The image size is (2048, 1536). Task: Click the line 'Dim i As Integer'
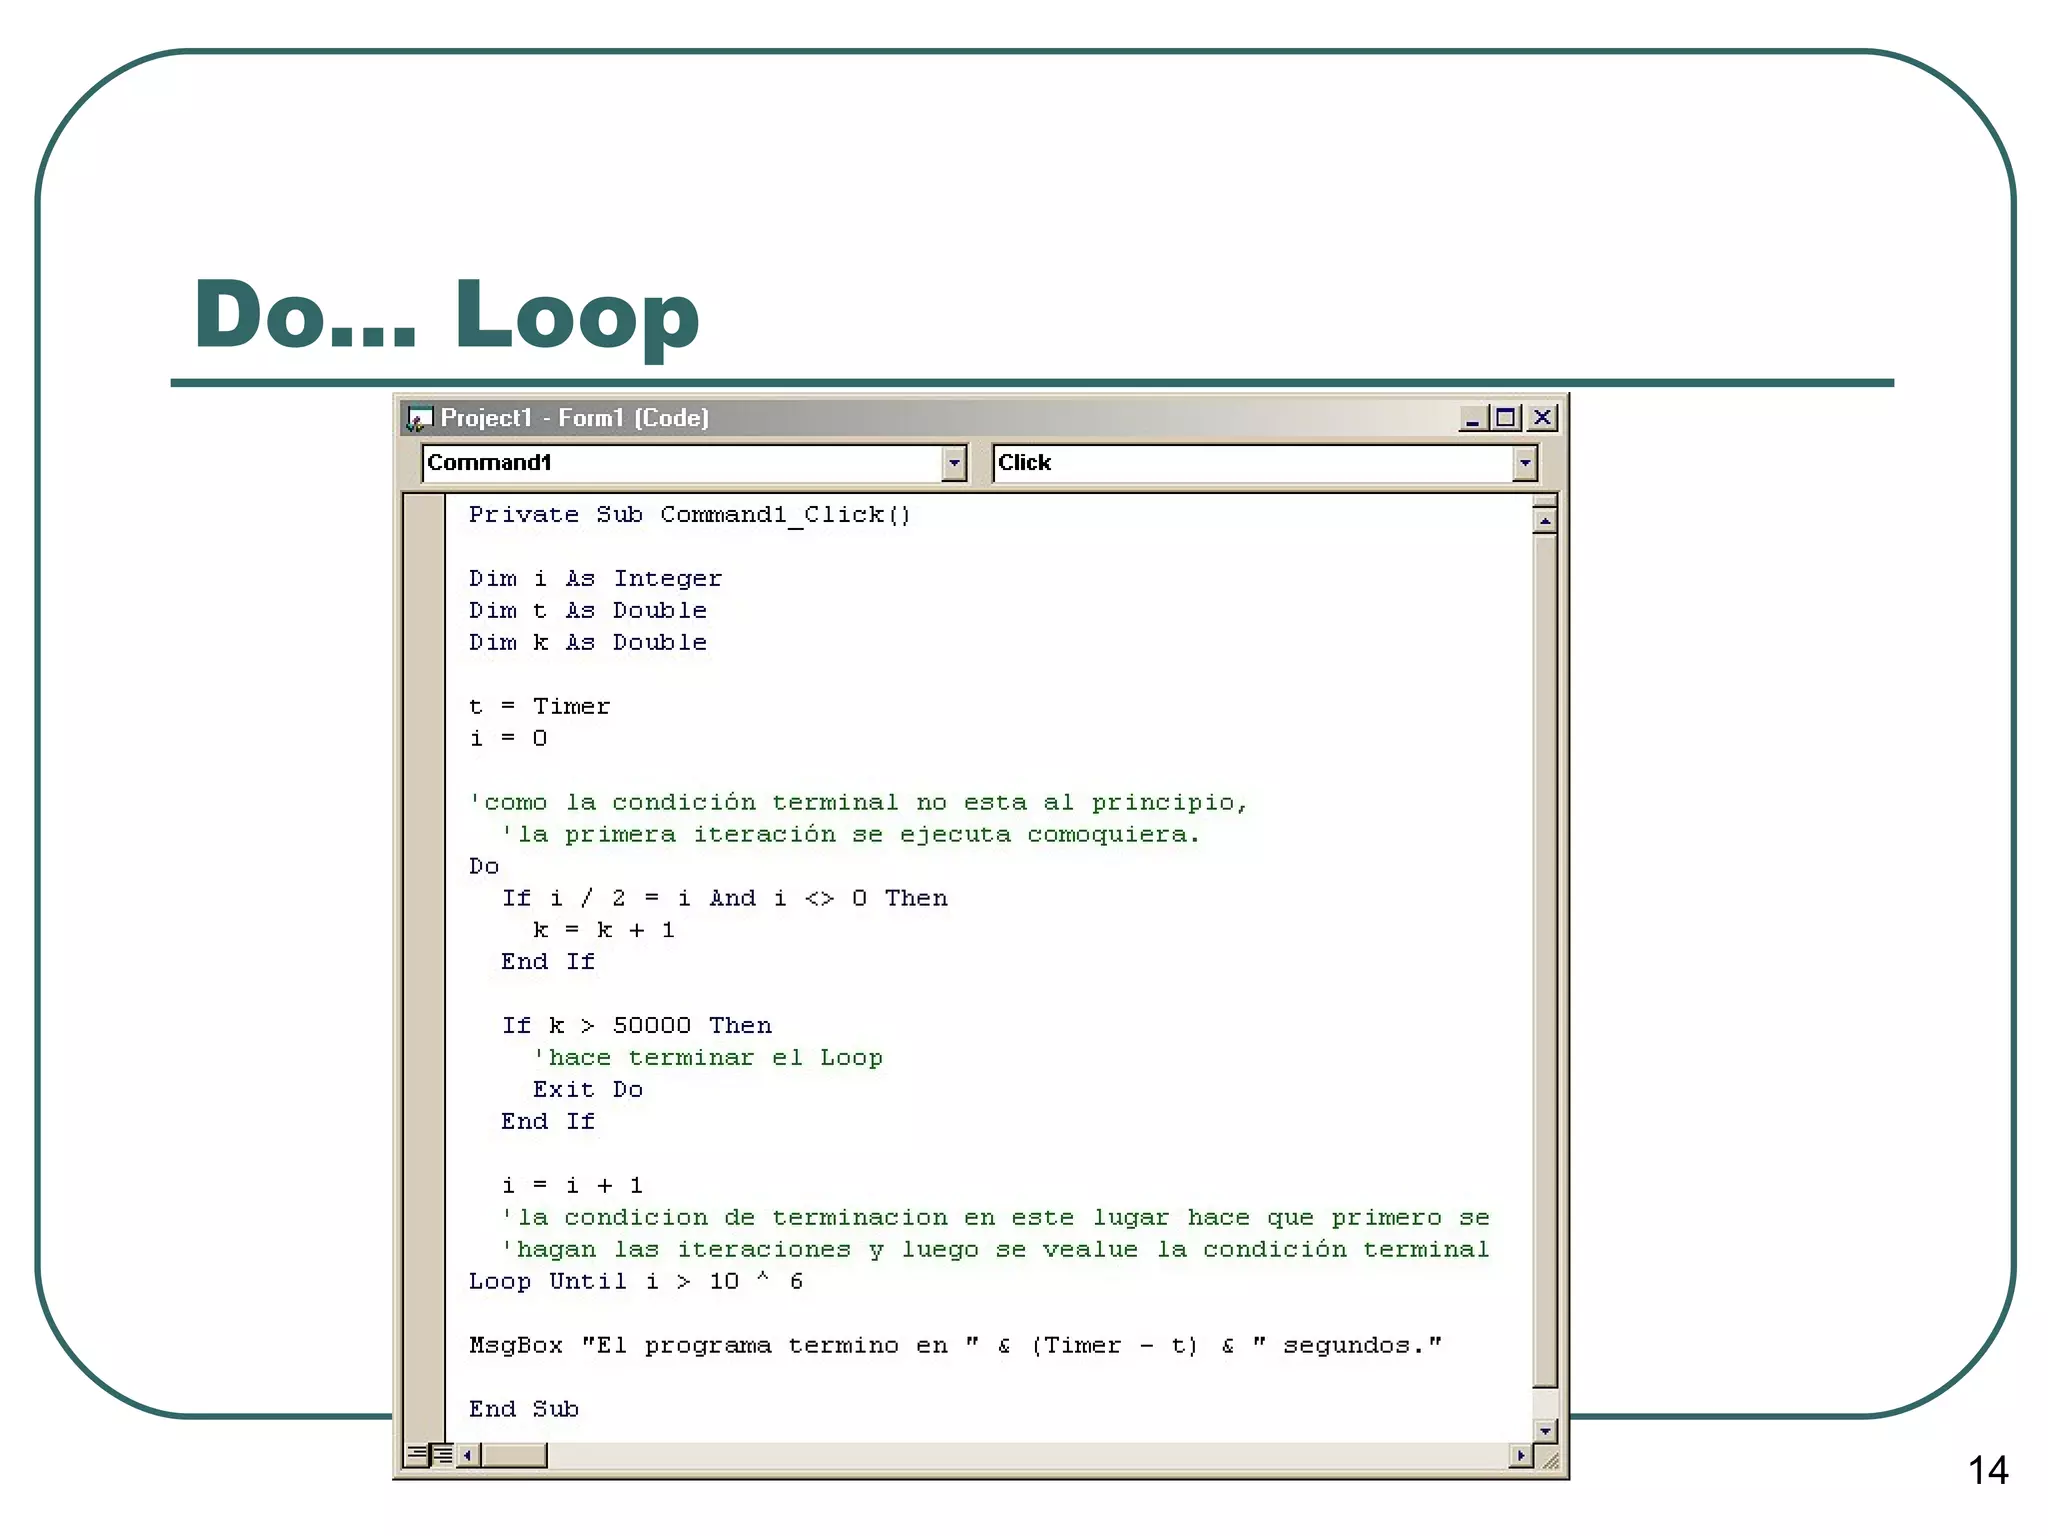pyautogui.click(x=595, y=579)
